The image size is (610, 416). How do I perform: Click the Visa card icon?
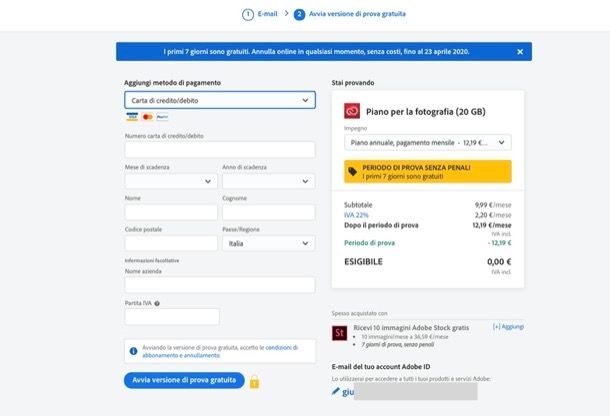pyautogui.click(x=132, y=117)
